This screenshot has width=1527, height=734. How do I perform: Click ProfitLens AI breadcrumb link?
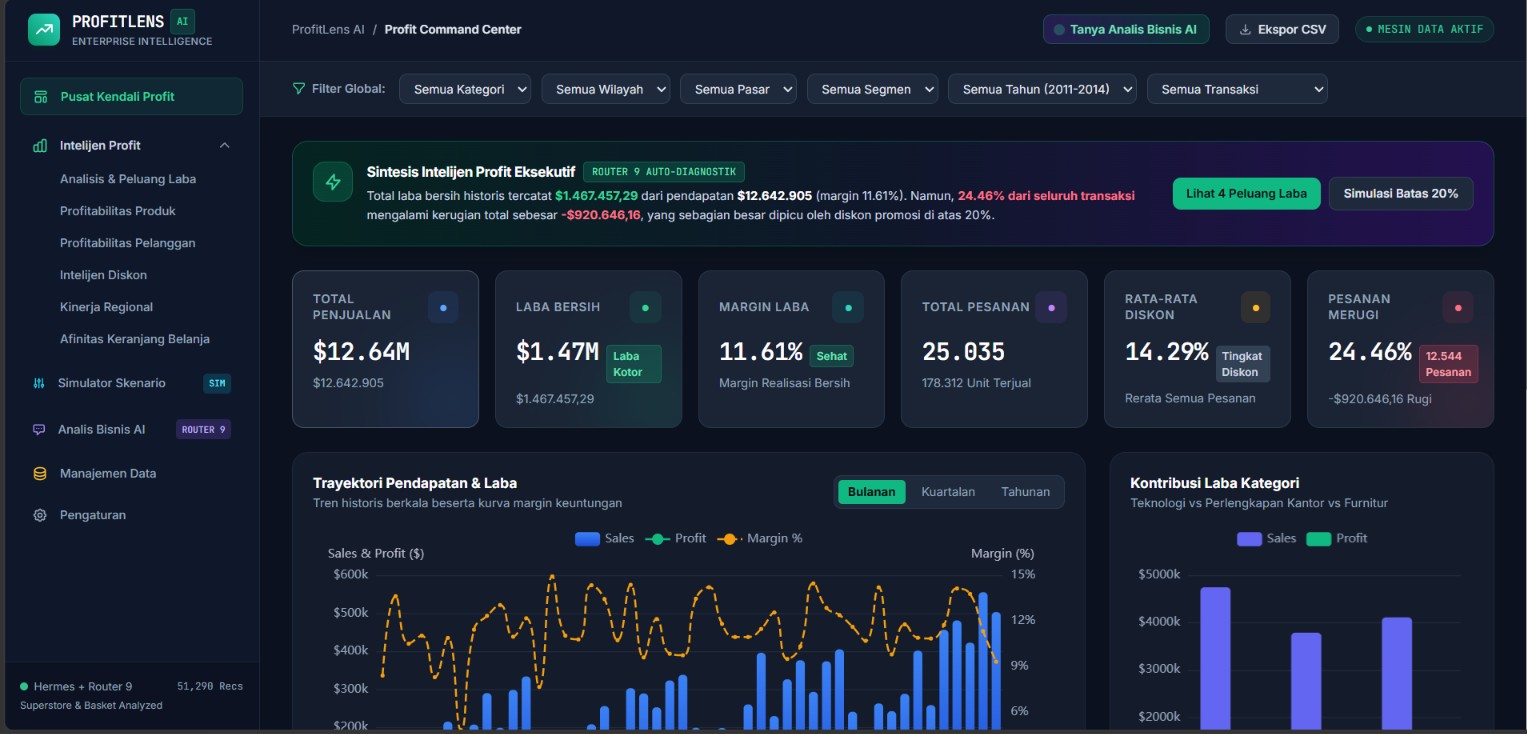coord(328,30)
